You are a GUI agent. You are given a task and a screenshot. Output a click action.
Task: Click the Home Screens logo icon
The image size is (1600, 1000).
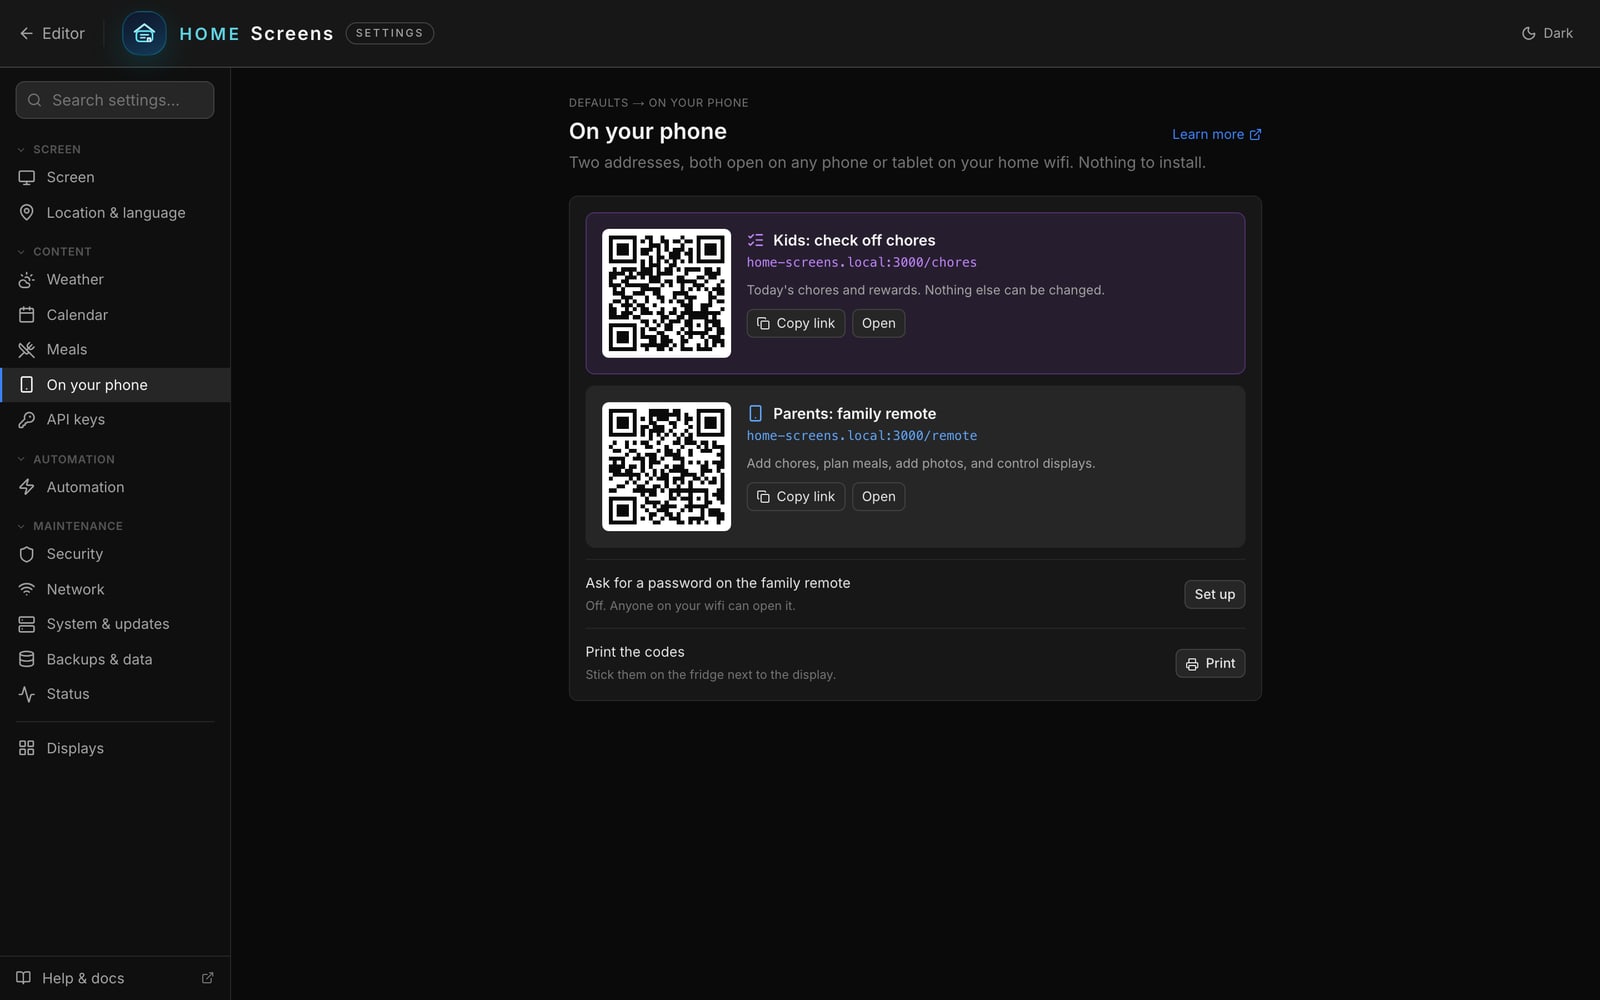(144, 33)
